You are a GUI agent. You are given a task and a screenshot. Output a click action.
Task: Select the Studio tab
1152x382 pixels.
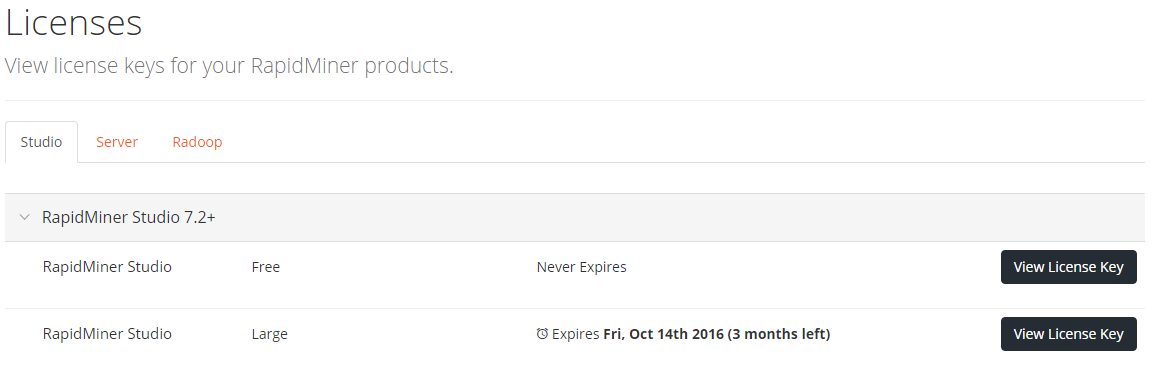[41, 142]
